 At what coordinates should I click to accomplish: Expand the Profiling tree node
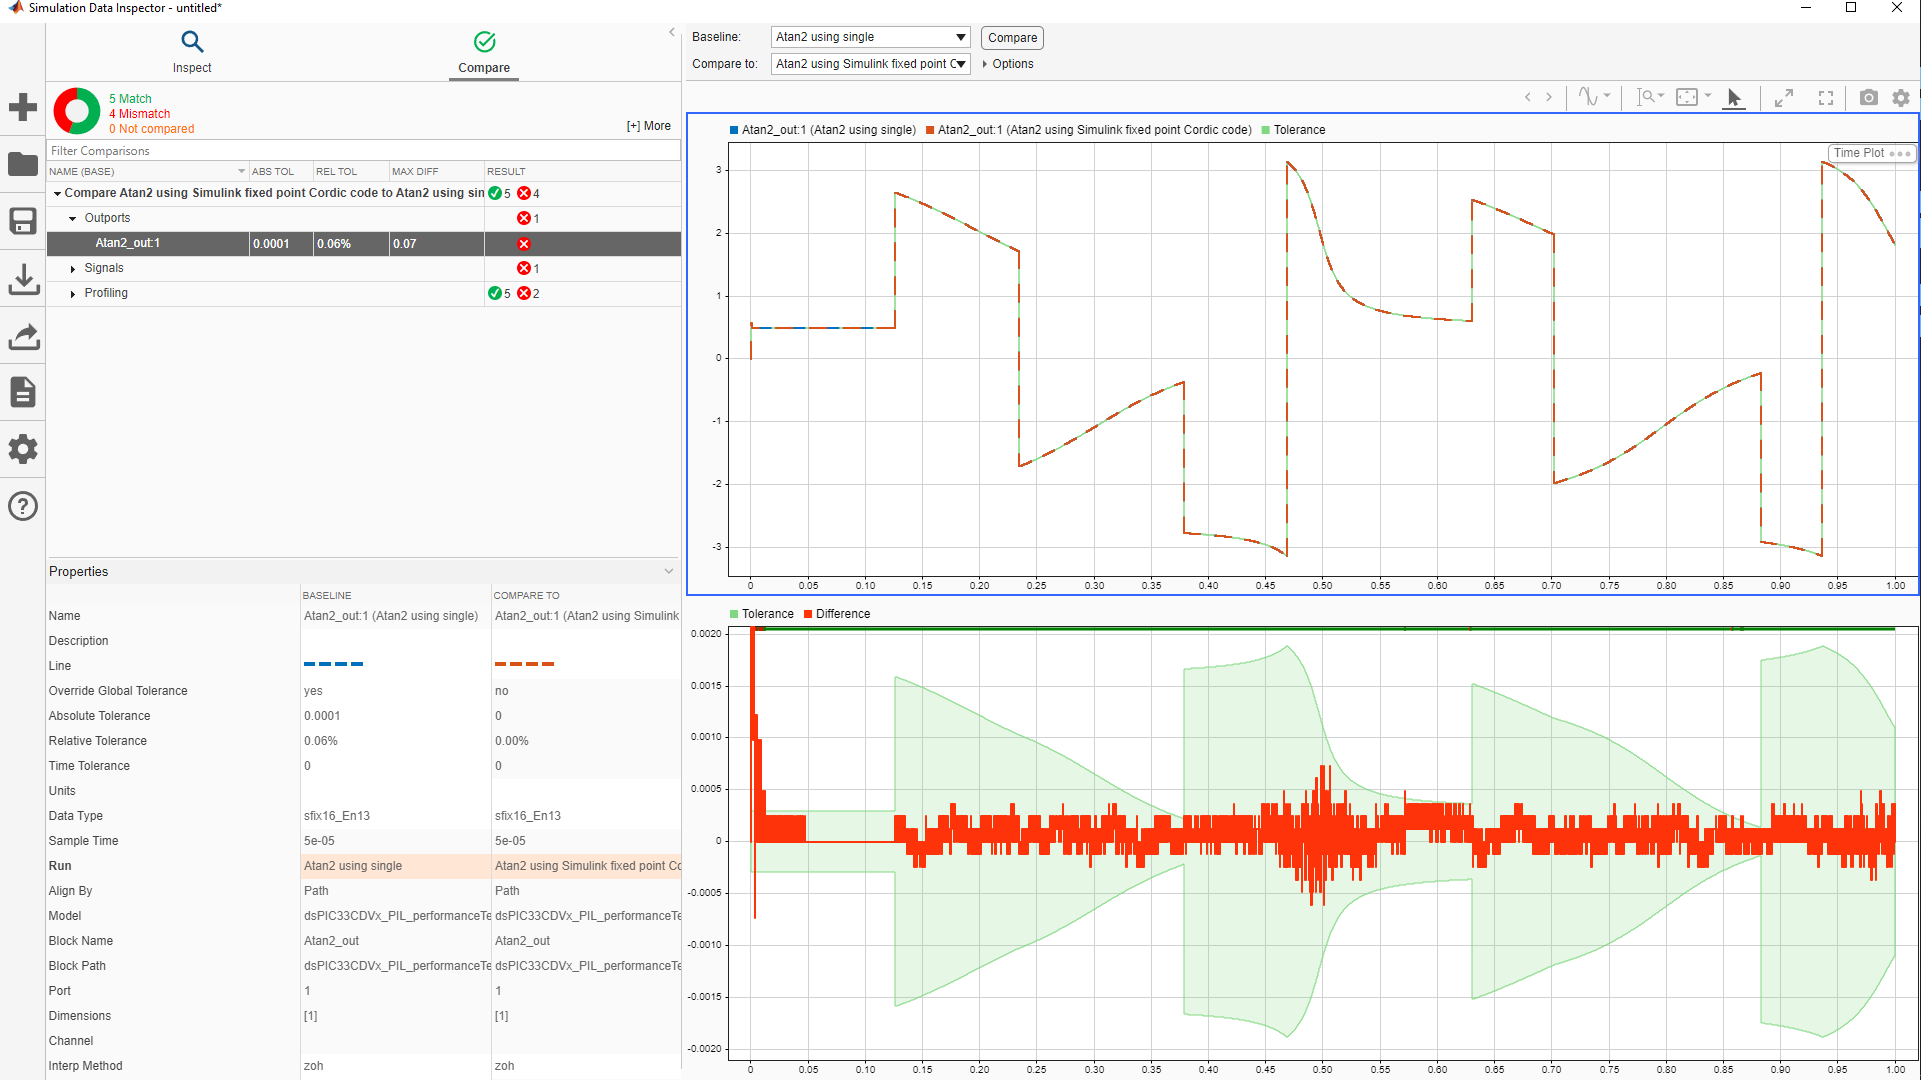click(73, 293)
